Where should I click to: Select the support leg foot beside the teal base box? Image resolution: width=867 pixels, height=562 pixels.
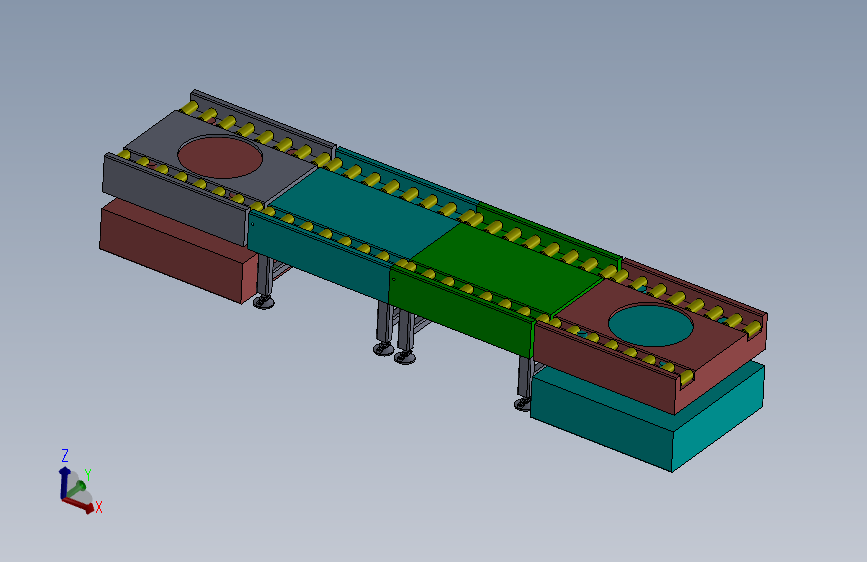point(521,405)
